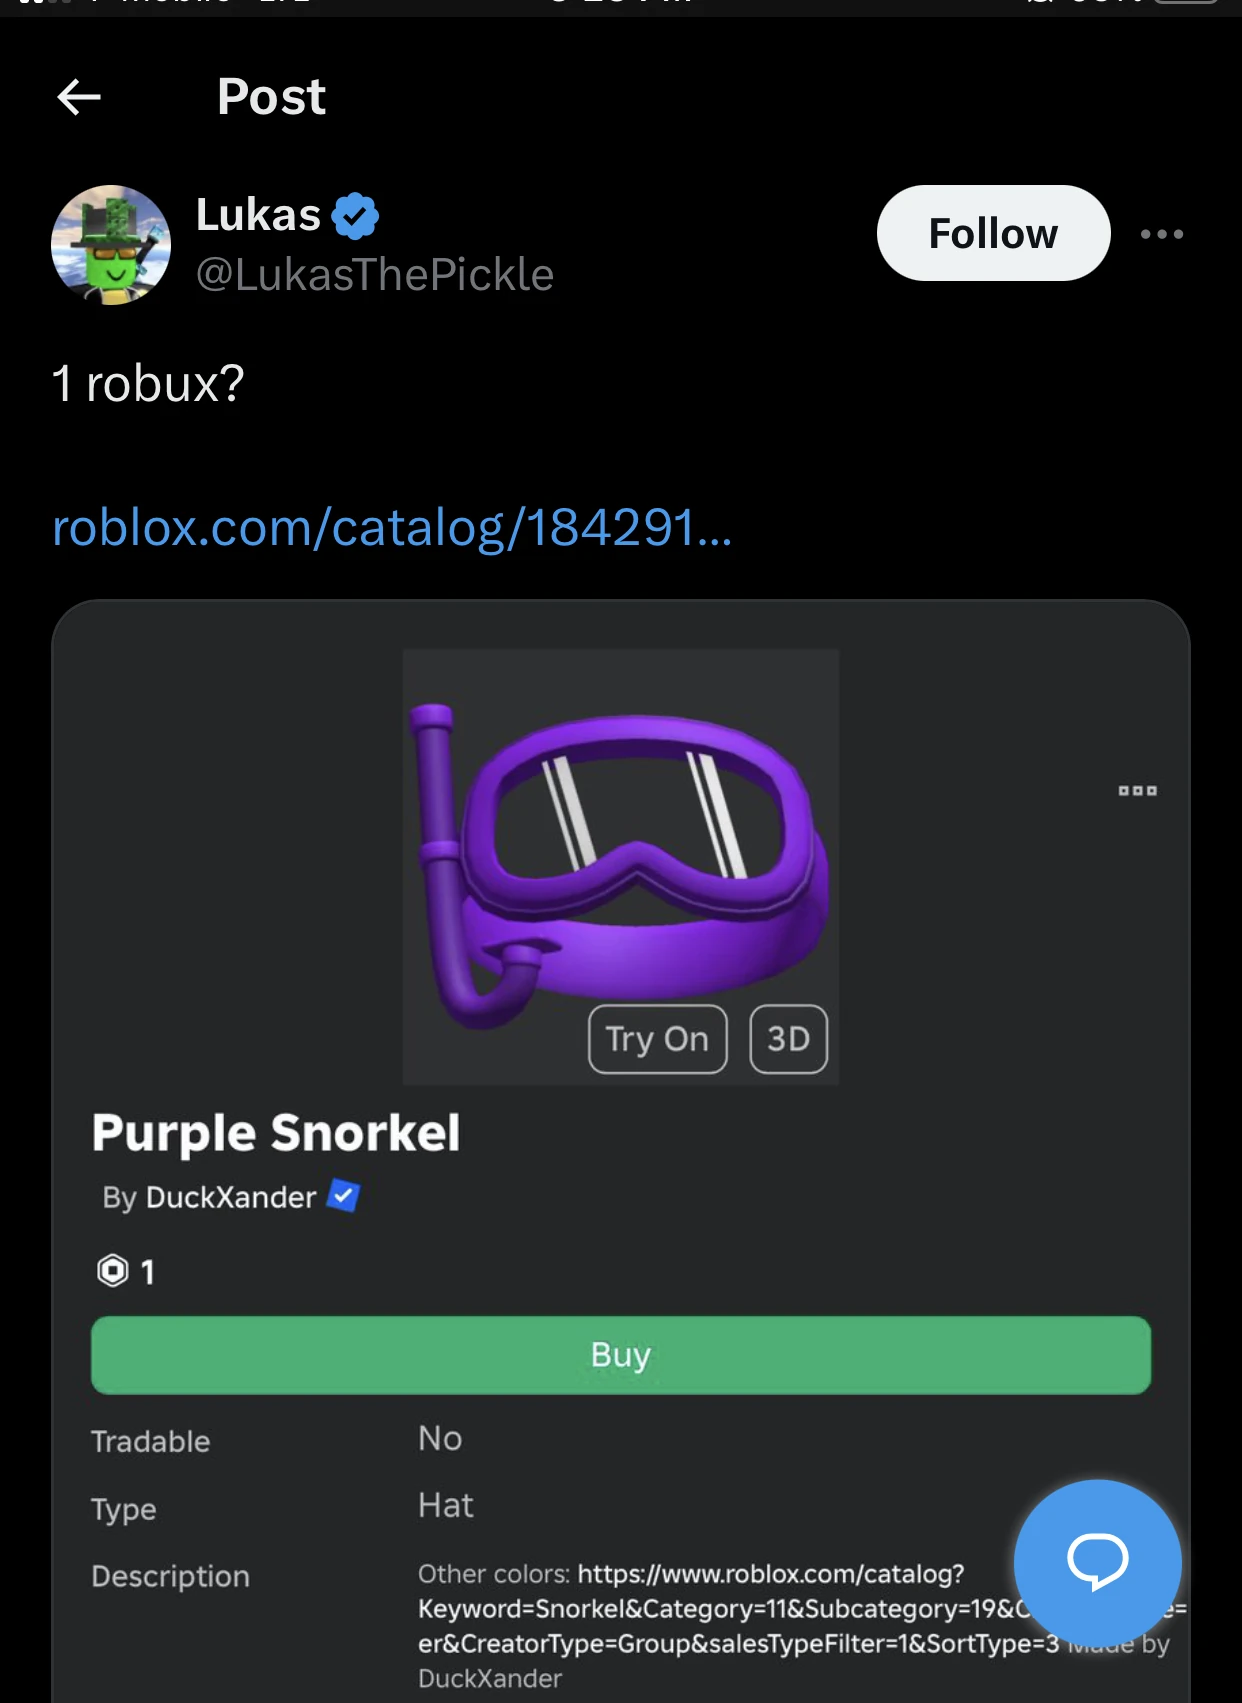Click the verified badge beside DuckXander
This screenshot has height=1703, width=1242.
point(344,1197)
